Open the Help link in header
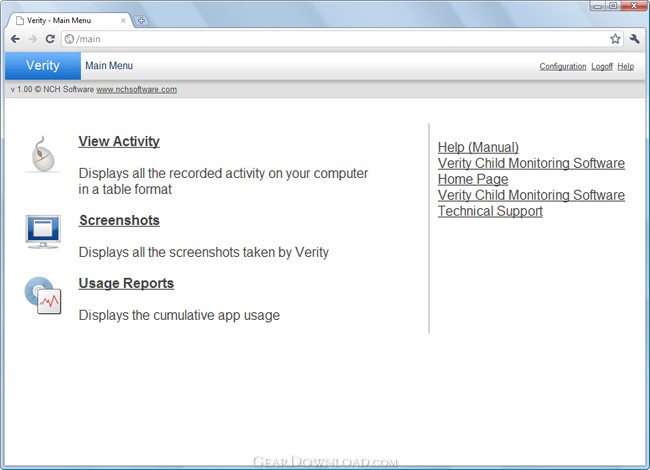Viewport: 650px width, 470px height. (625, 66)
